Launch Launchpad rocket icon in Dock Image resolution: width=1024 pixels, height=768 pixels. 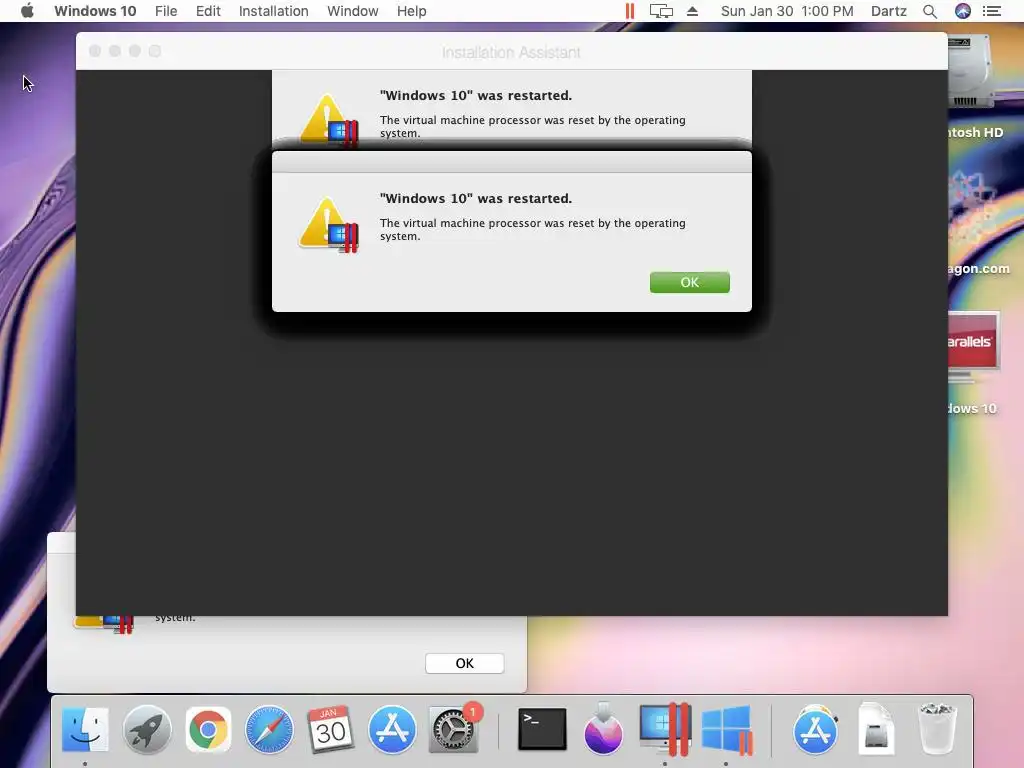pos(147,729)
